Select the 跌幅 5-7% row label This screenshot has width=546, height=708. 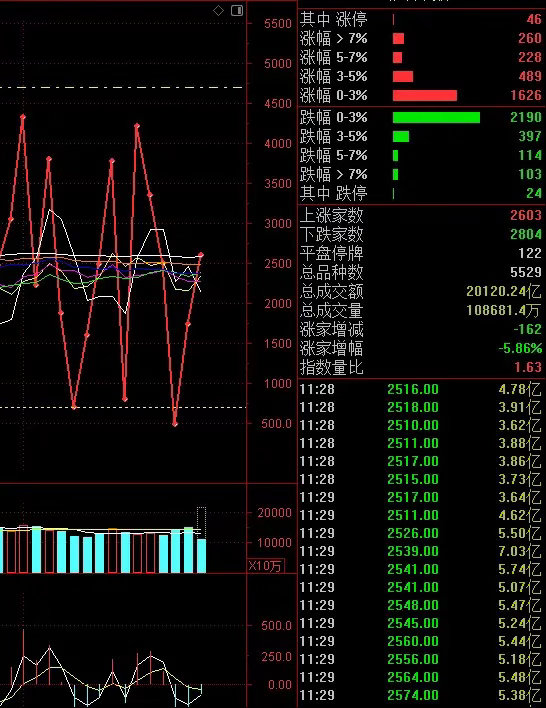[334, 155]
